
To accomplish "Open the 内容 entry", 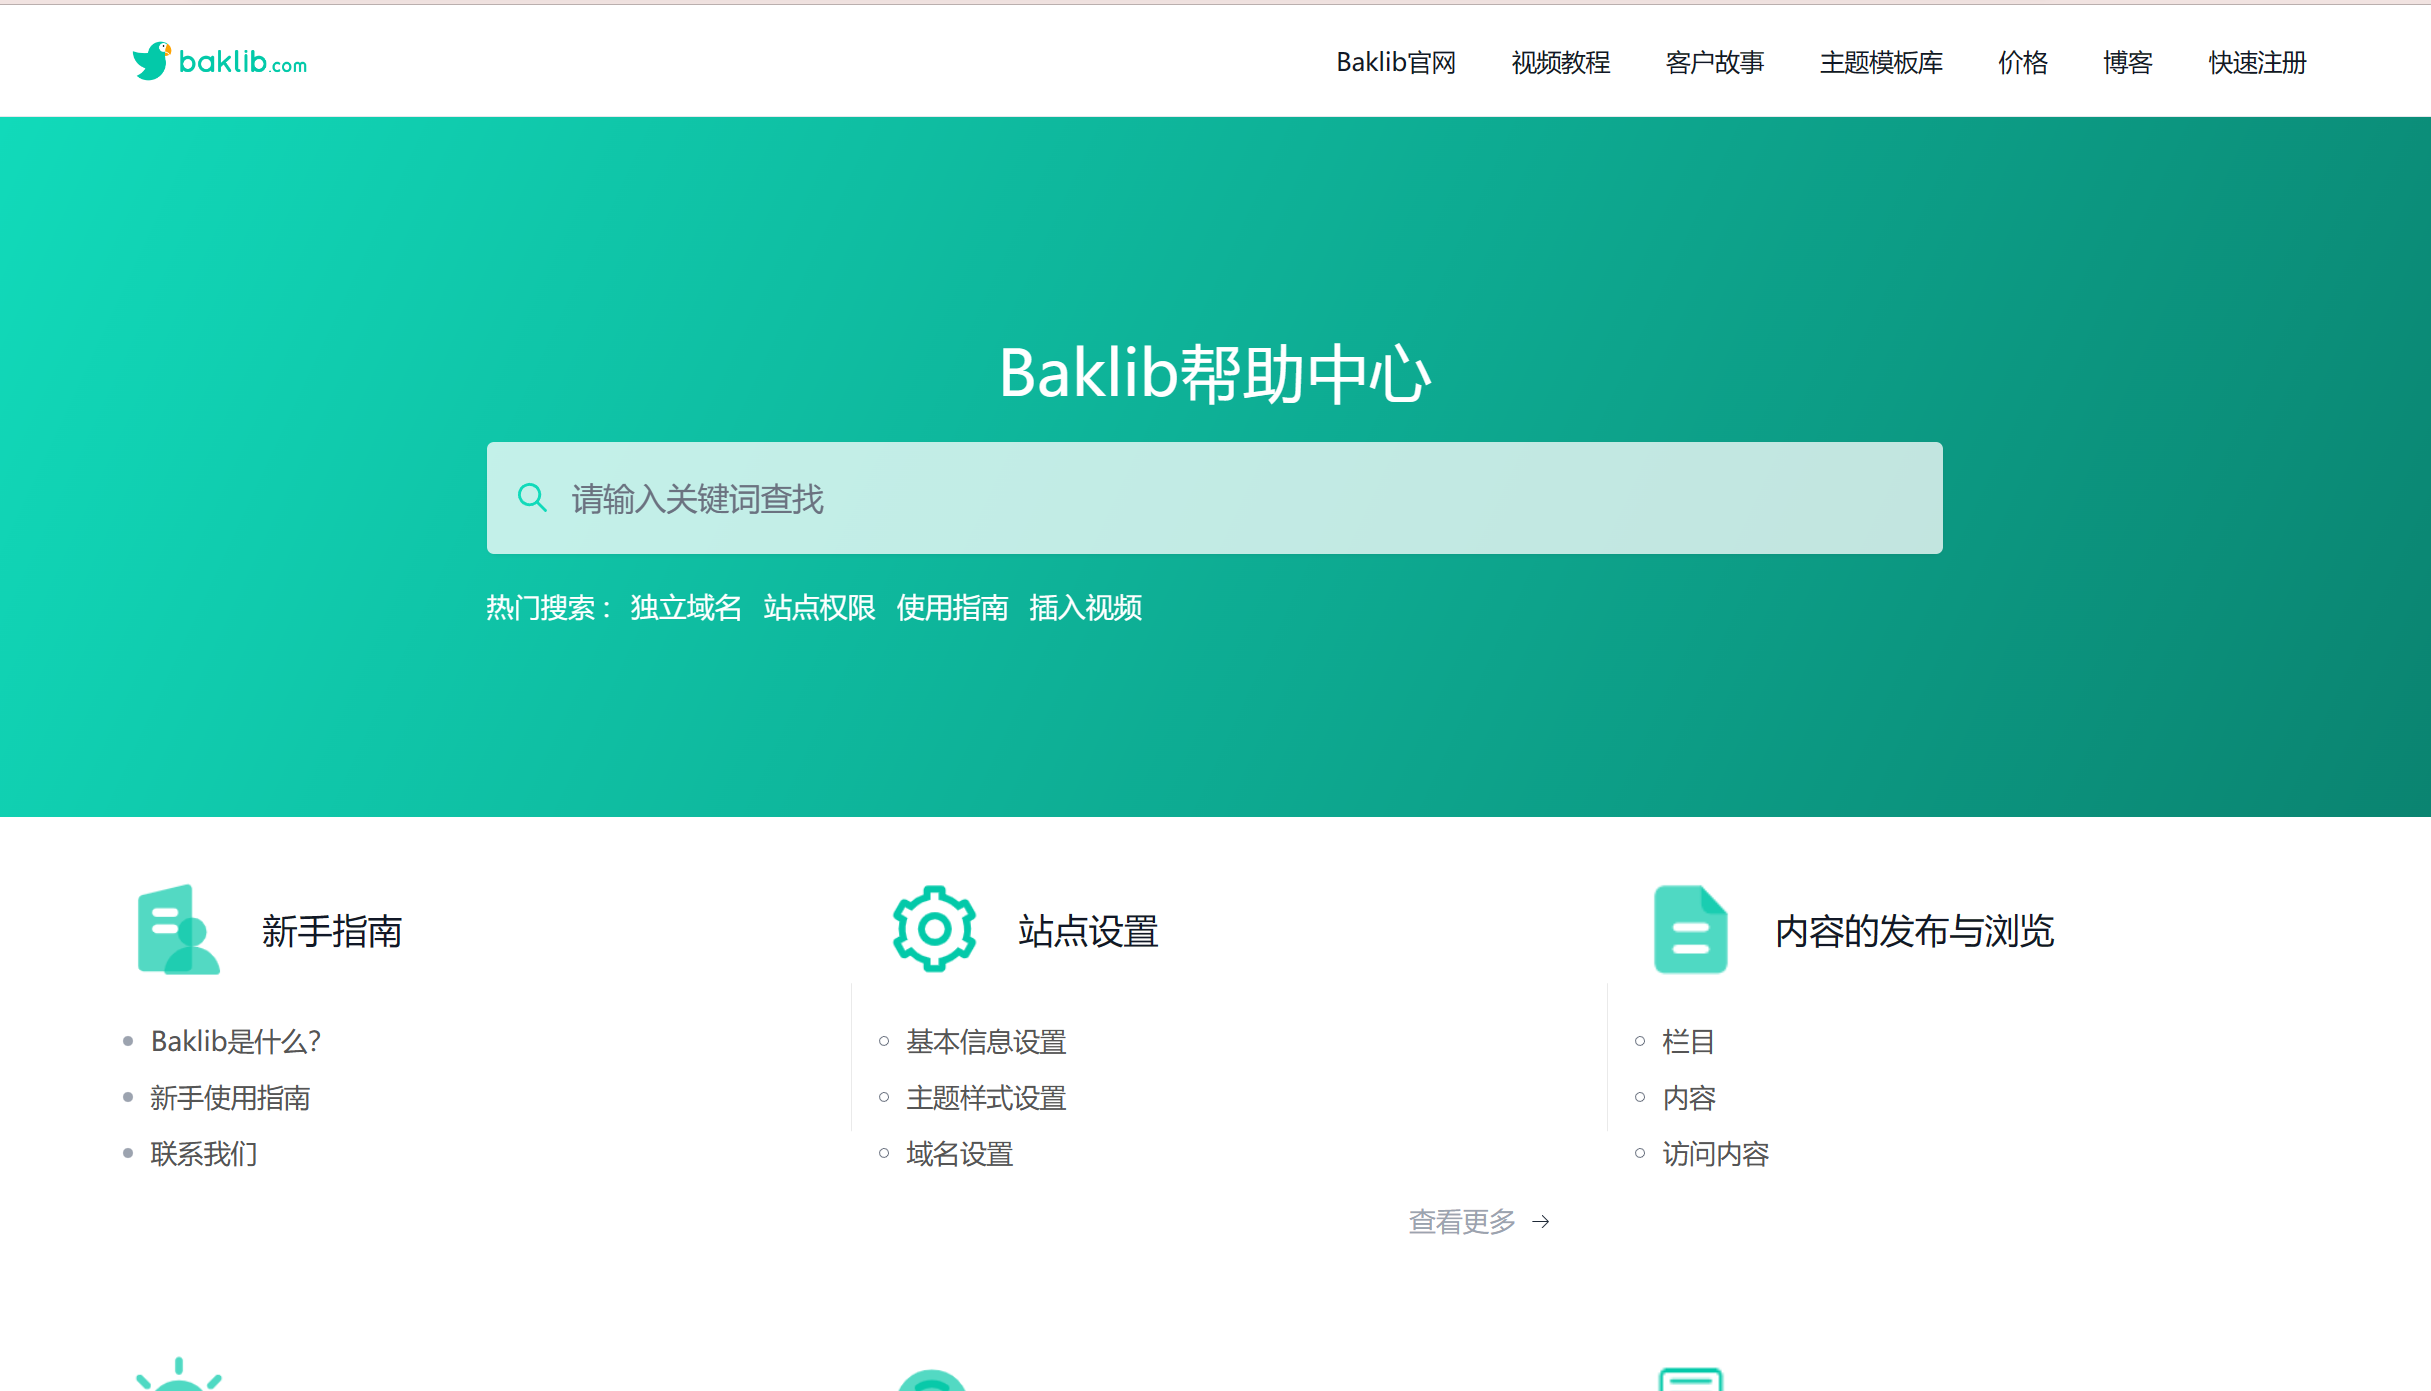I will 1688,1097.
